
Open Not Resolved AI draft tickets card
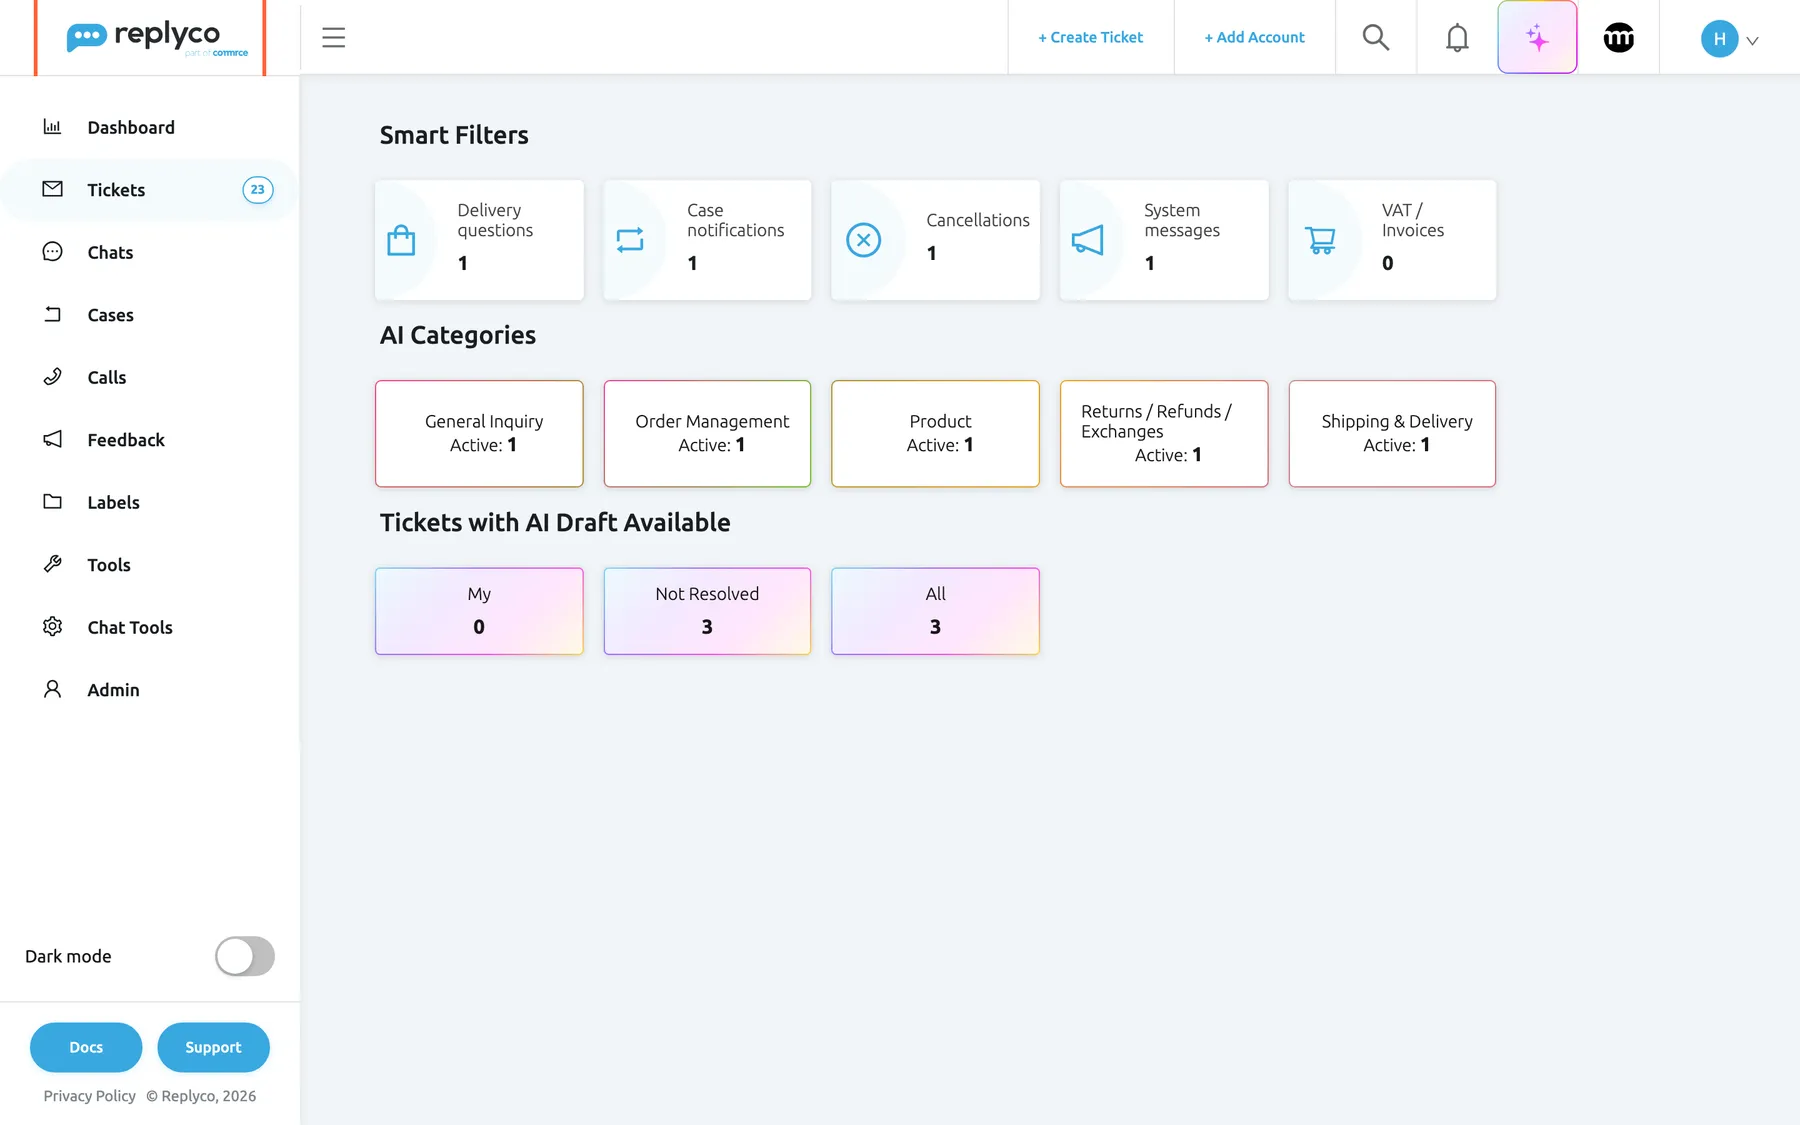point(707,611)
